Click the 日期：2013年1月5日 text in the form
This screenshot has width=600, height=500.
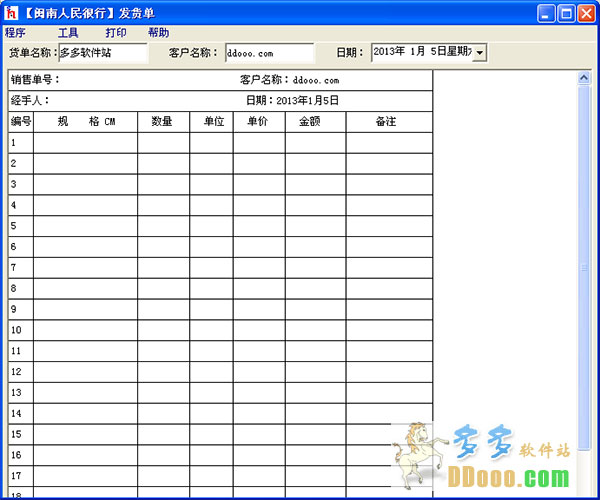[292, 100]
